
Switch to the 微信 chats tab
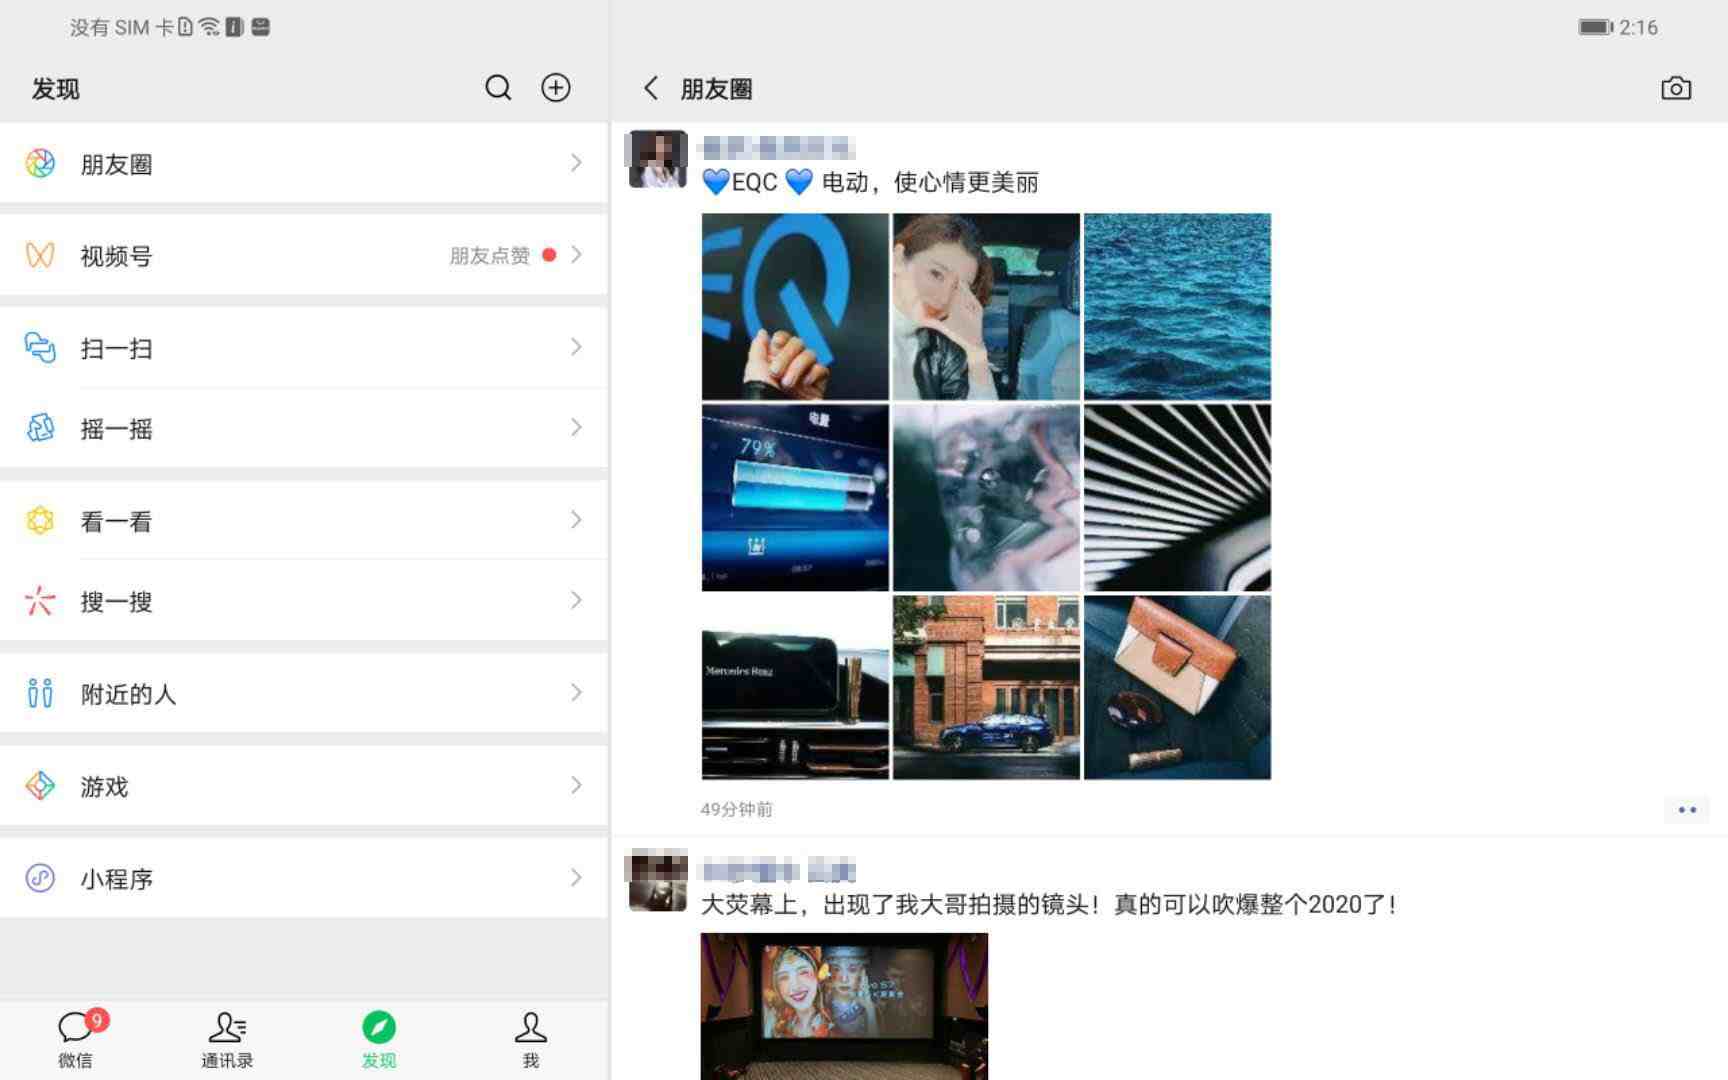click(76, 1040)
